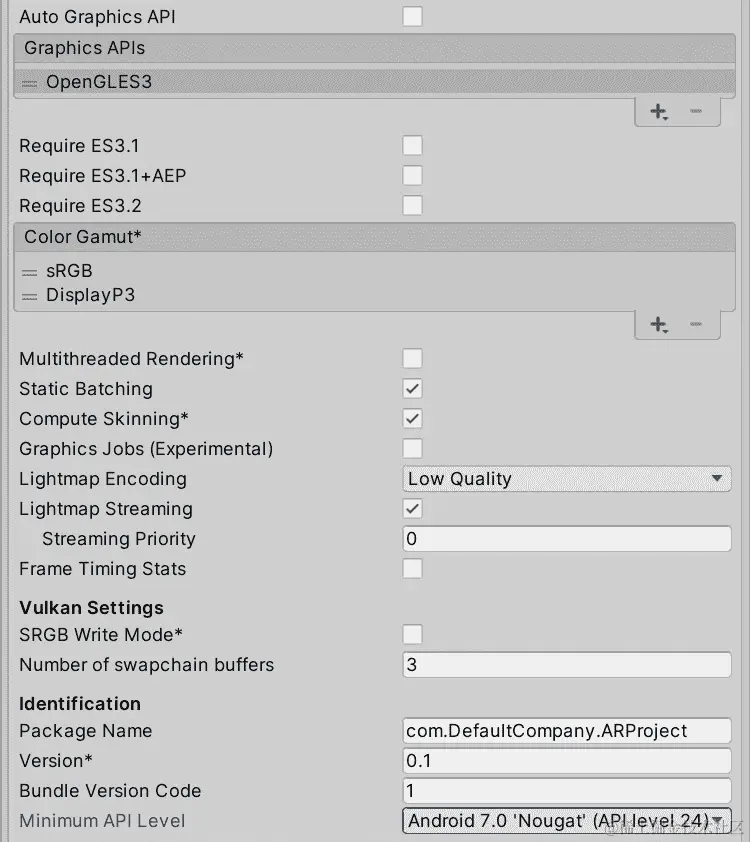Uncheck the Lightmap Streaming option
The height and width of the screenshot is (842, 750).
(412, 509)
